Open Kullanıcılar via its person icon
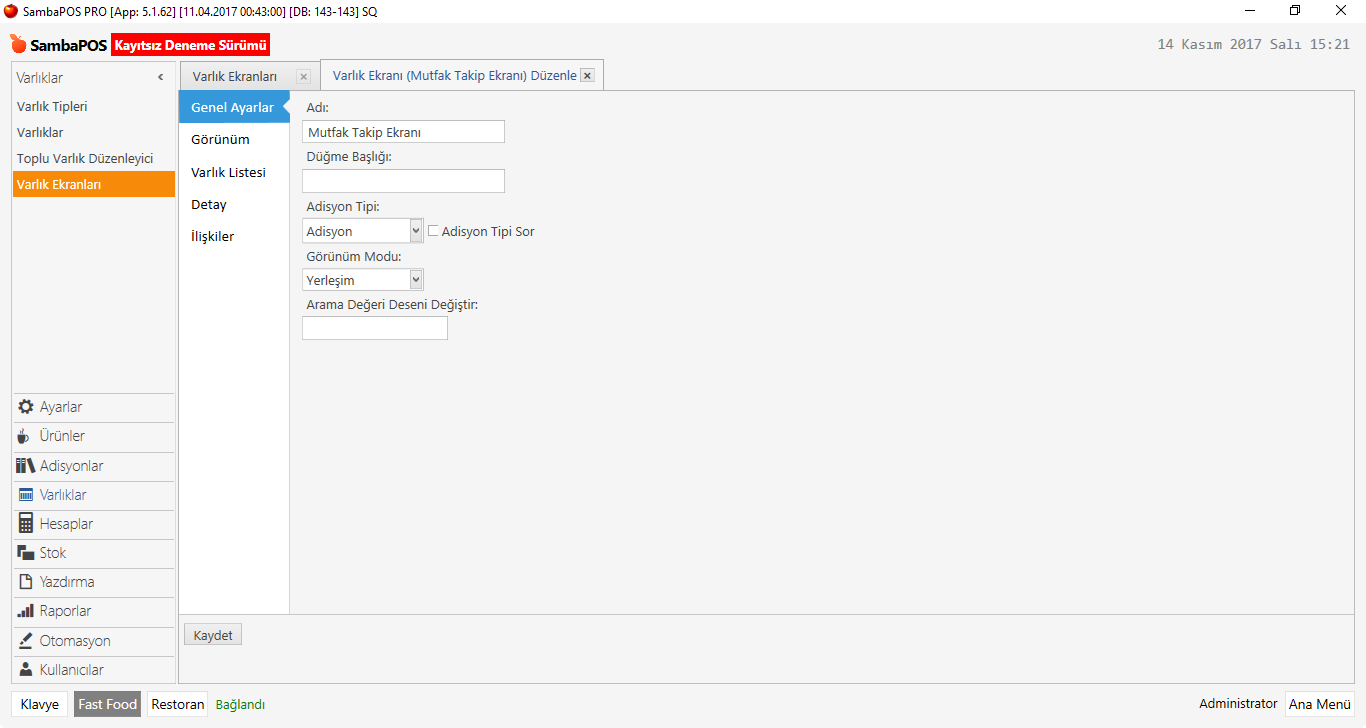 click(26, 670)
